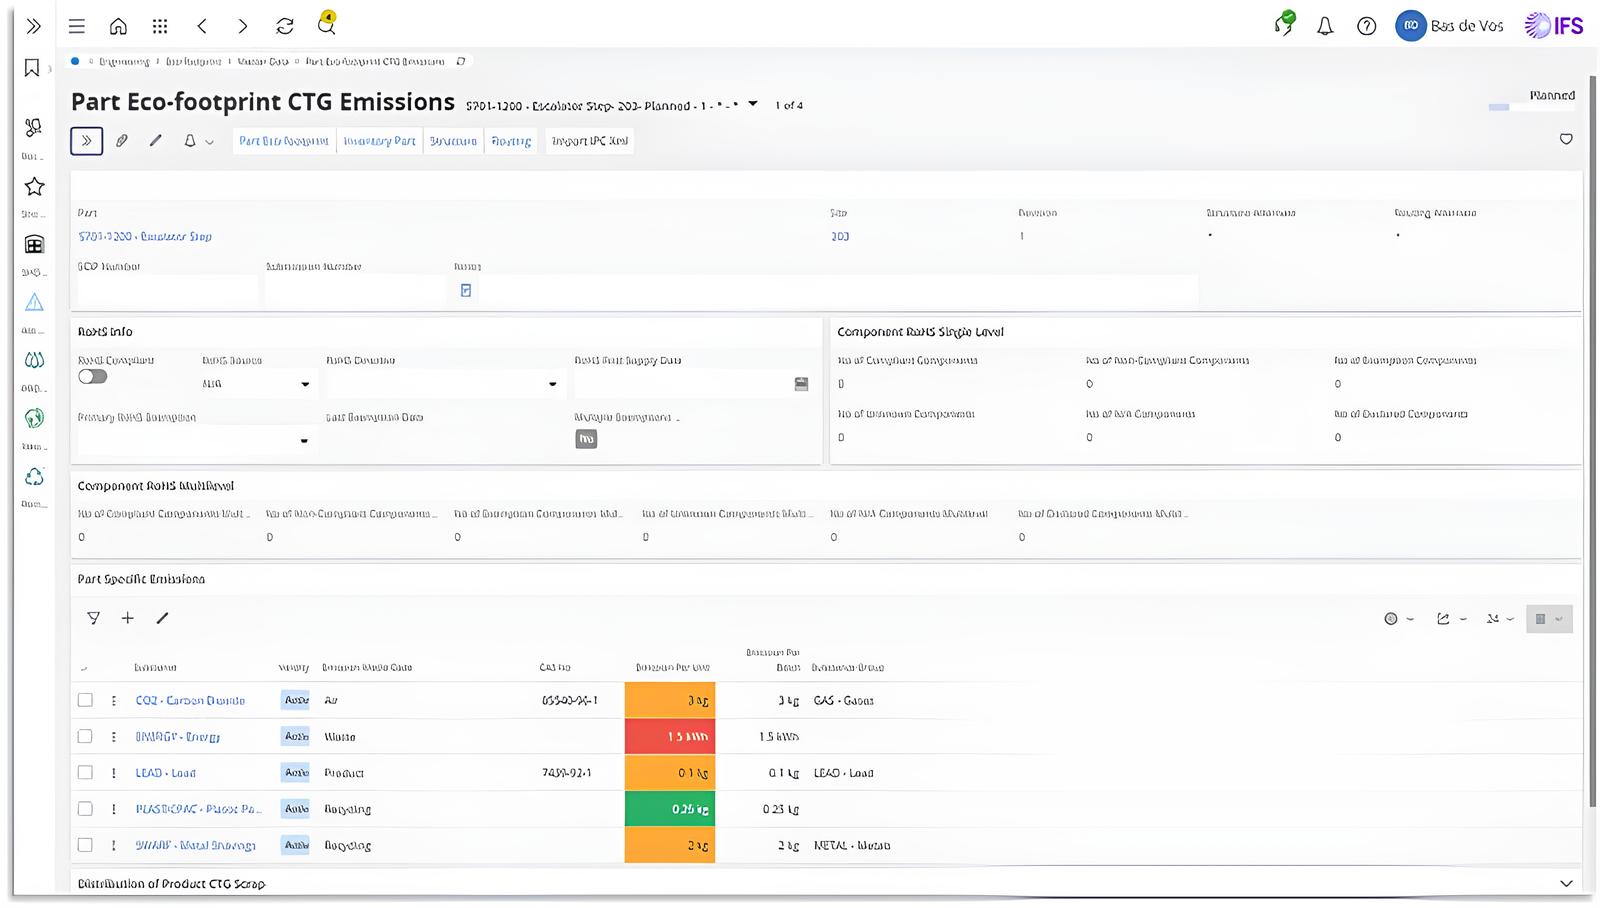Open the RoHS Source dropdown
The image size is (1600, 908).
pos(305,384)
